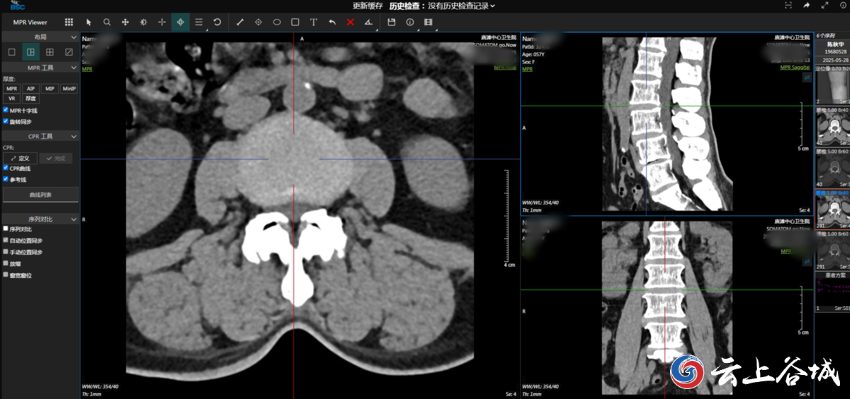The height and width of the screenshot is (399, 850).
Task: Toggle the 自动位置同步 checkbox
Action: [x=5, y=240]
